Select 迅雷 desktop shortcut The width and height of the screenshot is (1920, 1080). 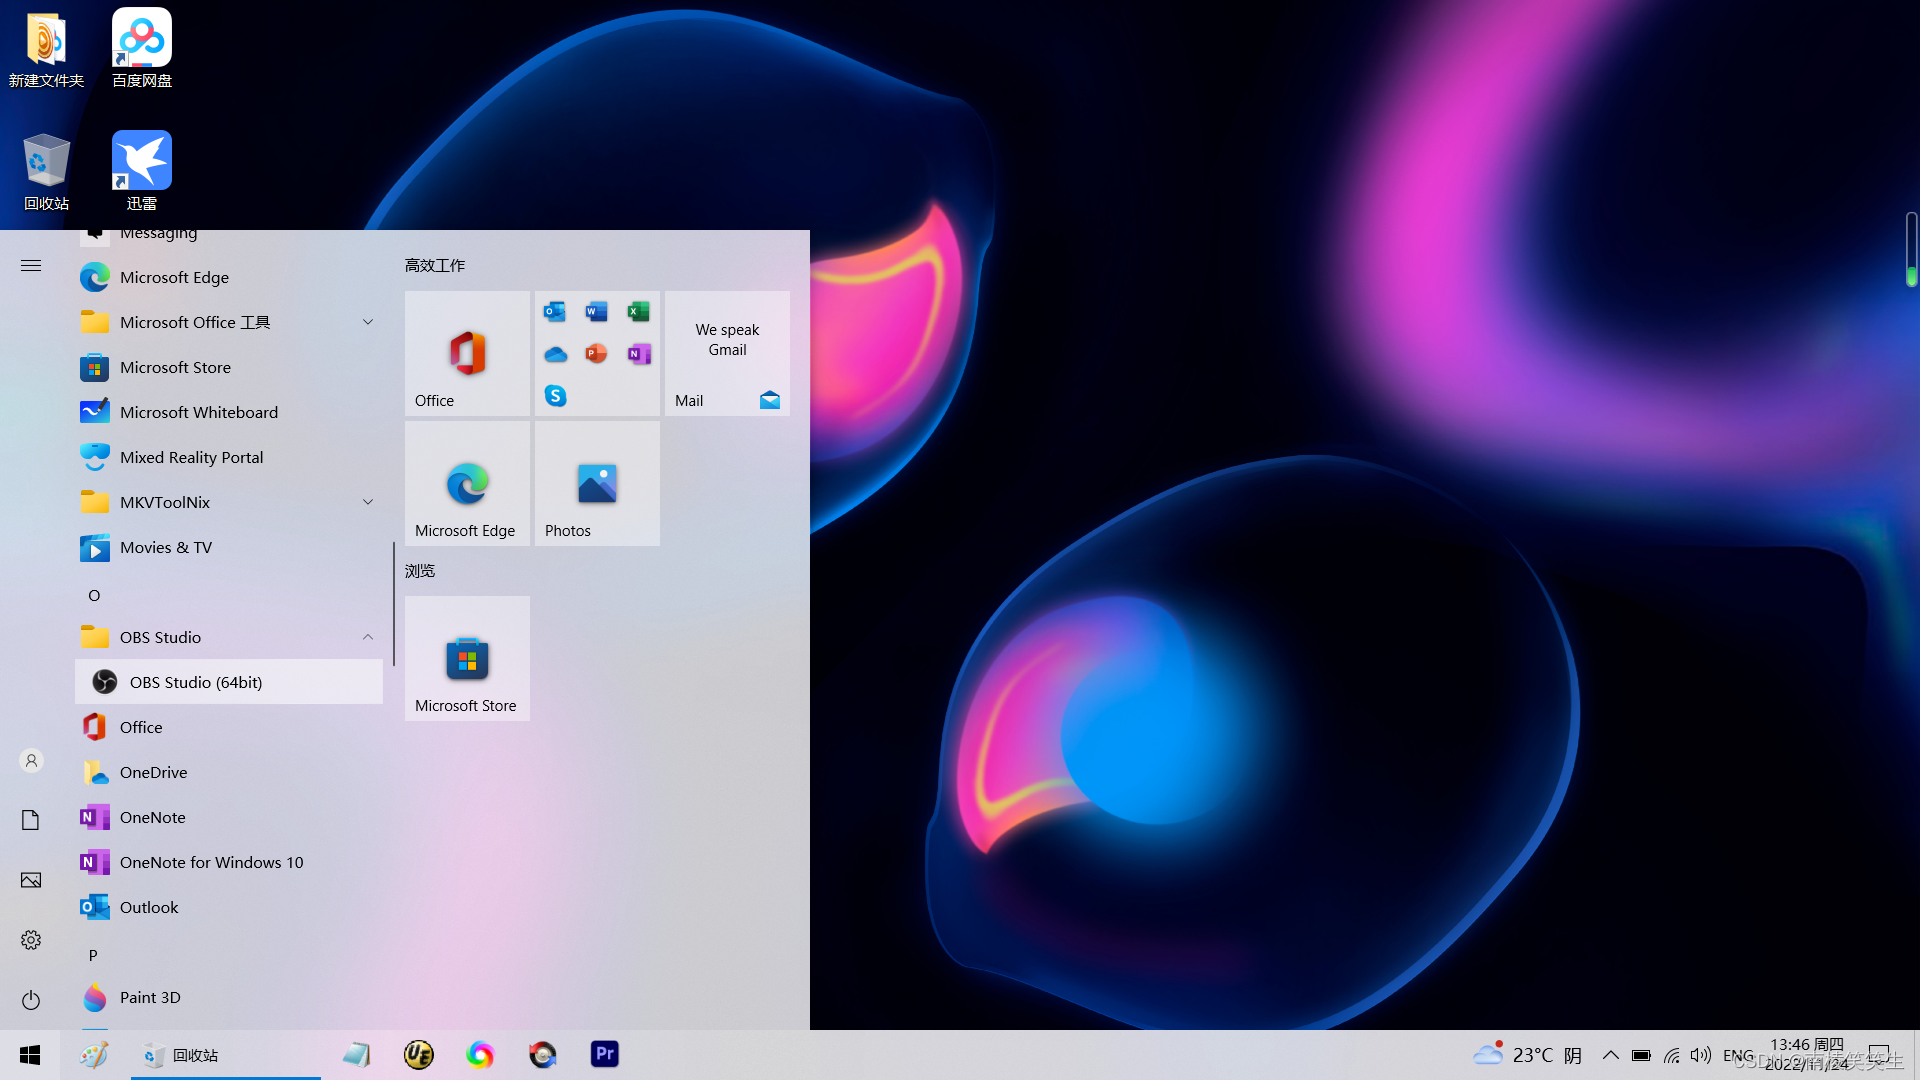pyautogui.click(x=142, y=172)
